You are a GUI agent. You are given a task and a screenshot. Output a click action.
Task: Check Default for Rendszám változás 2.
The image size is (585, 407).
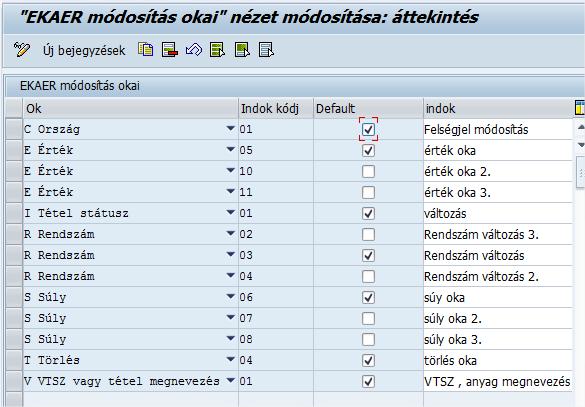coord(368,276)
